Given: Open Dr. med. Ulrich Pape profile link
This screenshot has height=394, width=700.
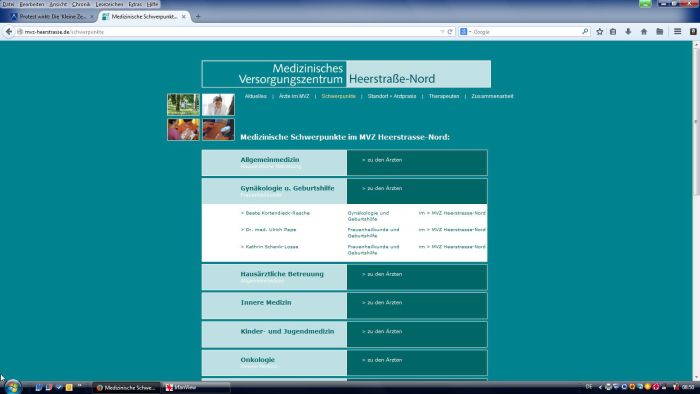Looking at the screenshot, I should click(x=268, y=230).
